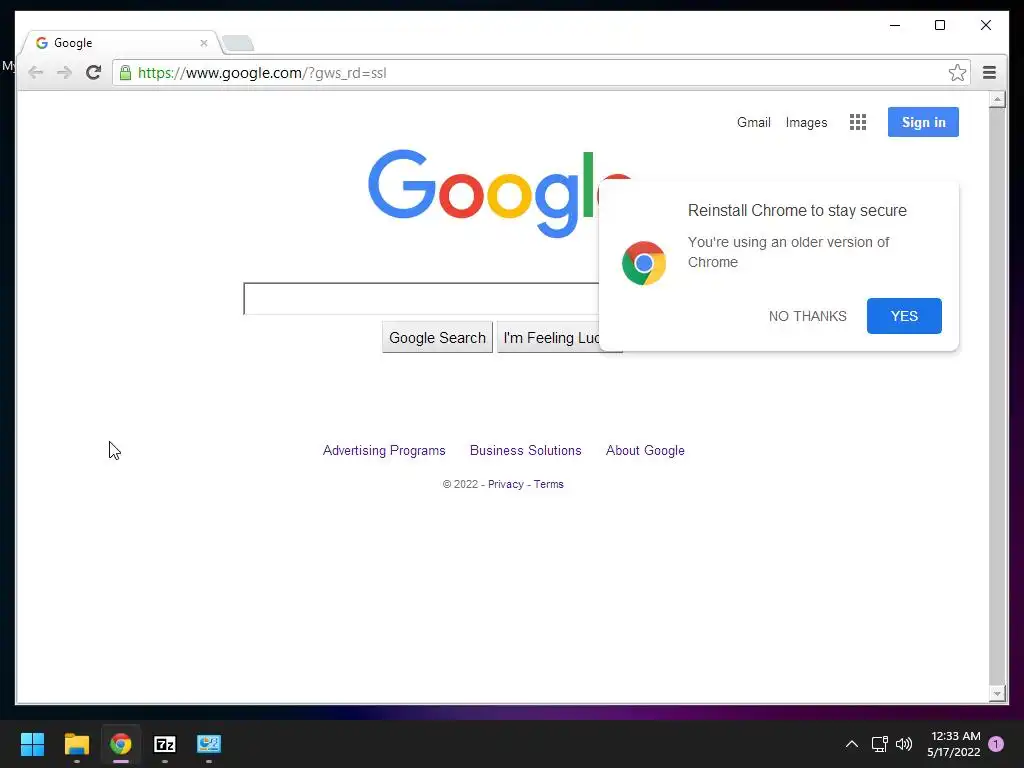Click the Google Search button
The image size is (1024, 768).
coord(437,337)
